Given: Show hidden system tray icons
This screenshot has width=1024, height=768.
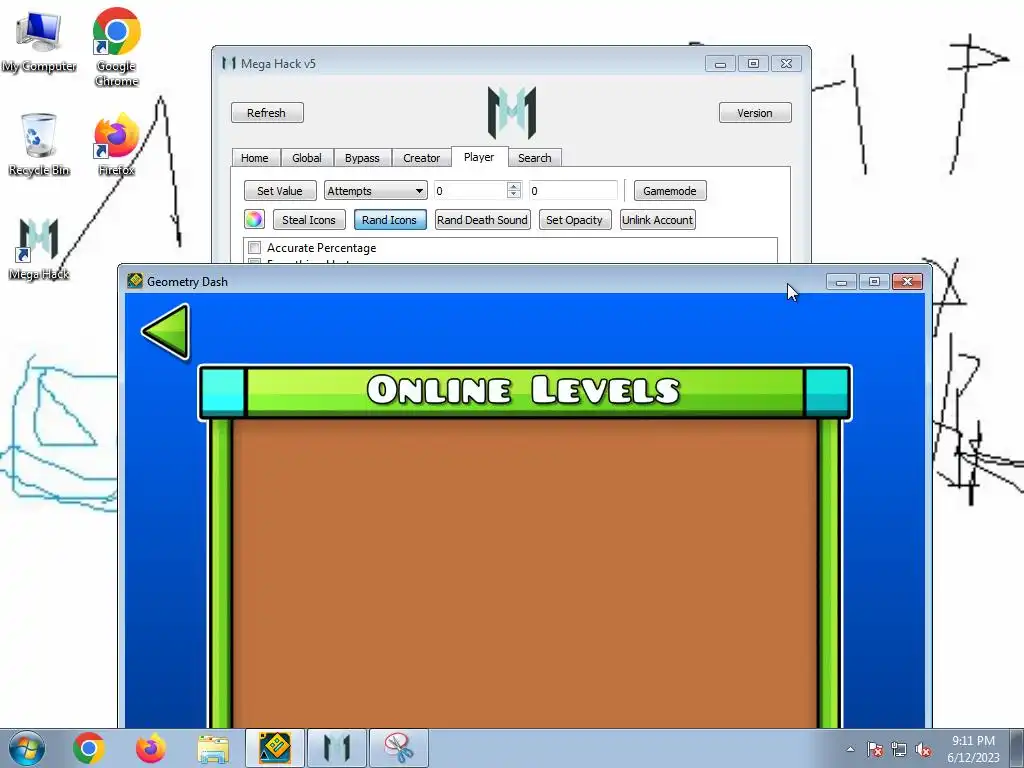Looking at the screenshot, I should [x=850, y=749].
